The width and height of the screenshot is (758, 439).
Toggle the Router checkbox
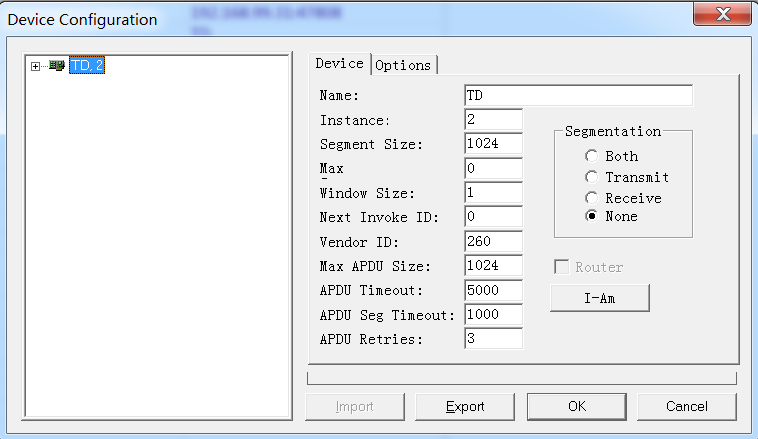point(562,267)
